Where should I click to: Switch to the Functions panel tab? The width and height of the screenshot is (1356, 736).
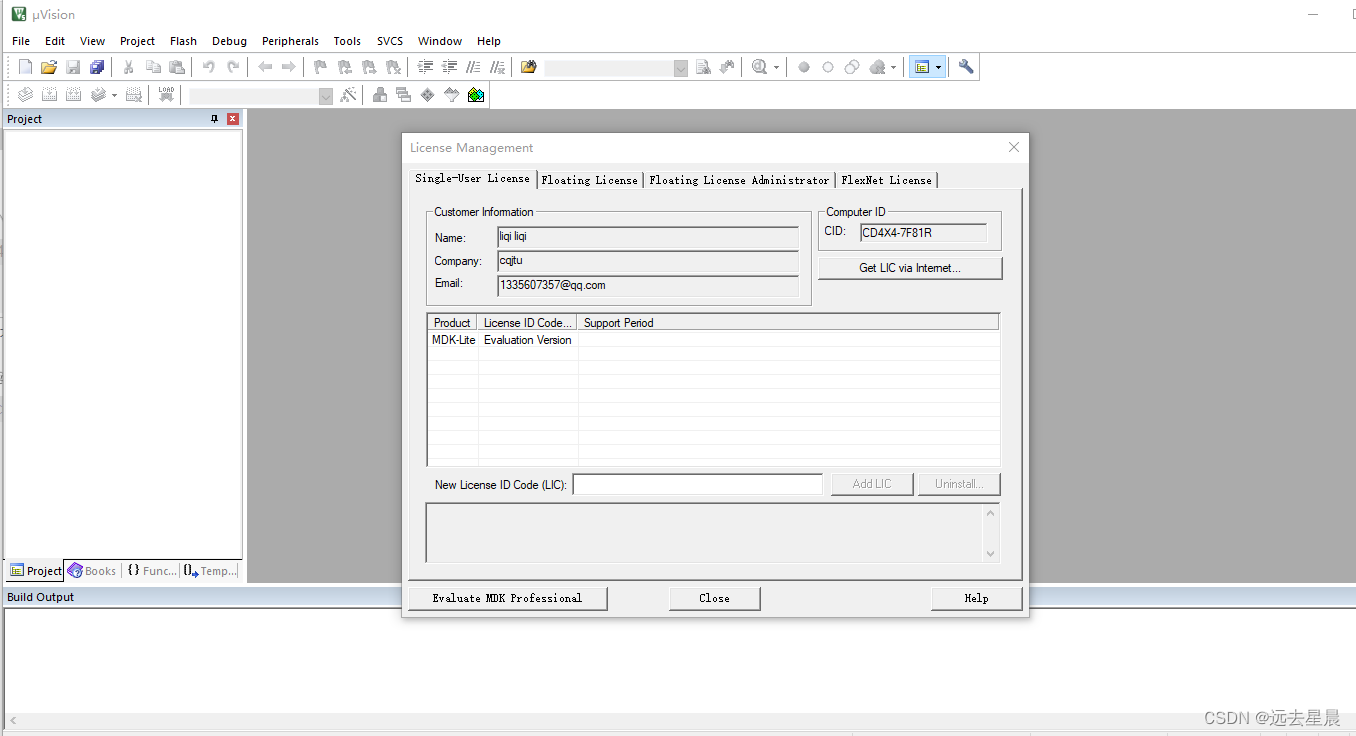[151, 571]
